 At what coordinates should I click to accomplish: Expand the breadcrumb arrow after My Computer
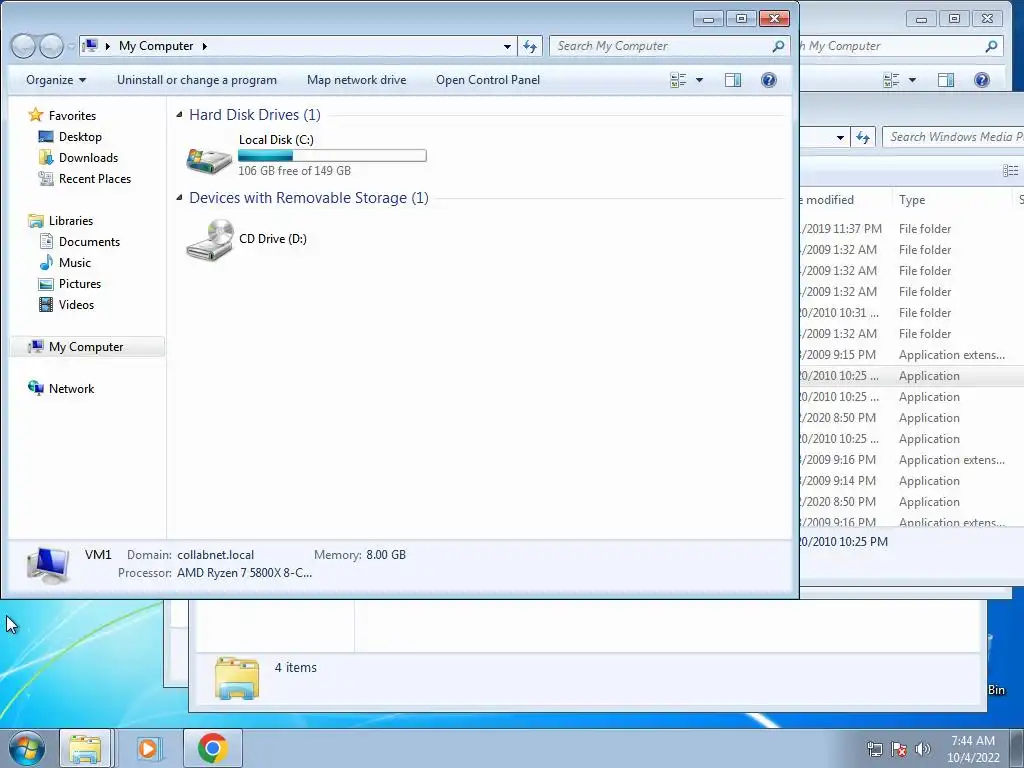tap(204, 46)
